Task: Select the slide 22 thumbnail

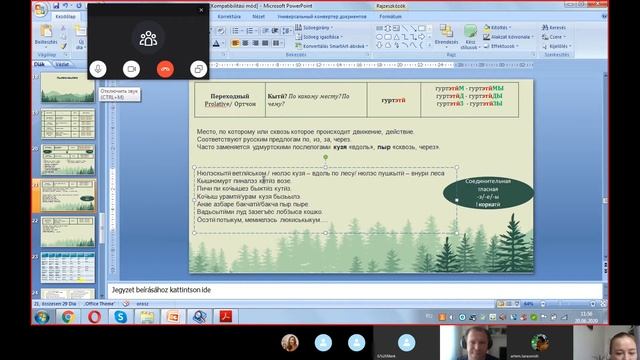Action: click(x=68, y=232)
